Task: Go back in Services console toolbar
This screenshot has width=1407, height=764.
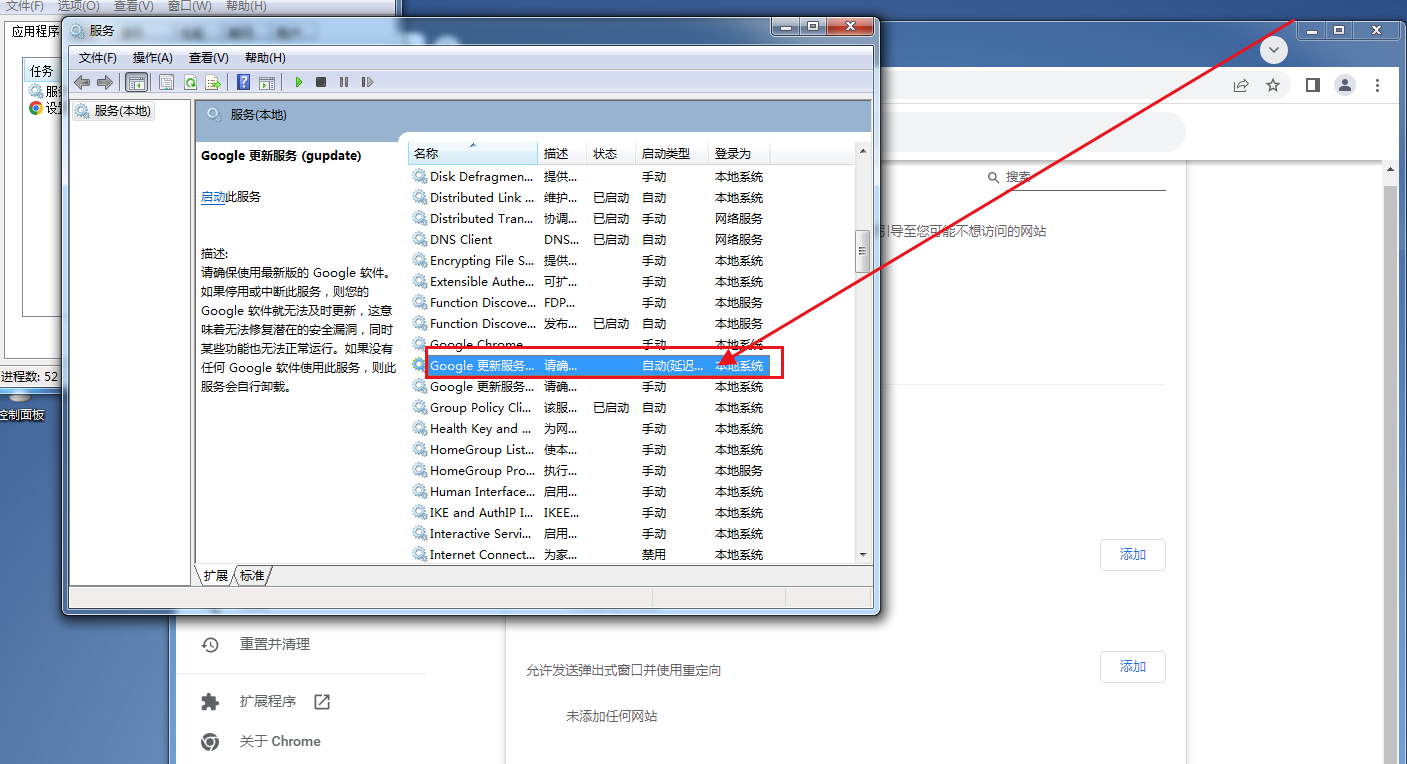Action: click(82, 82)
